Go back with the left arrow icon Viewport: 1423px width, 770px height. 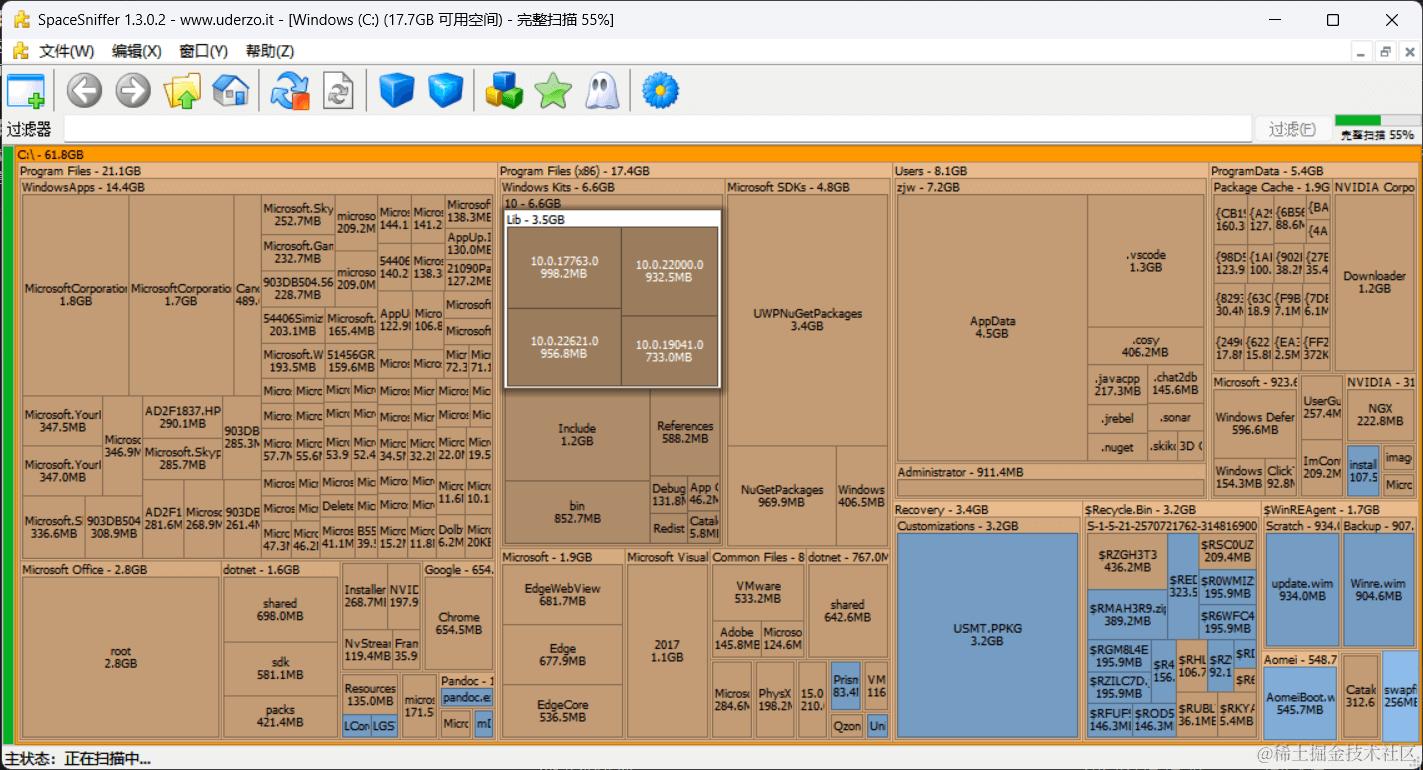tap(85, 91)
